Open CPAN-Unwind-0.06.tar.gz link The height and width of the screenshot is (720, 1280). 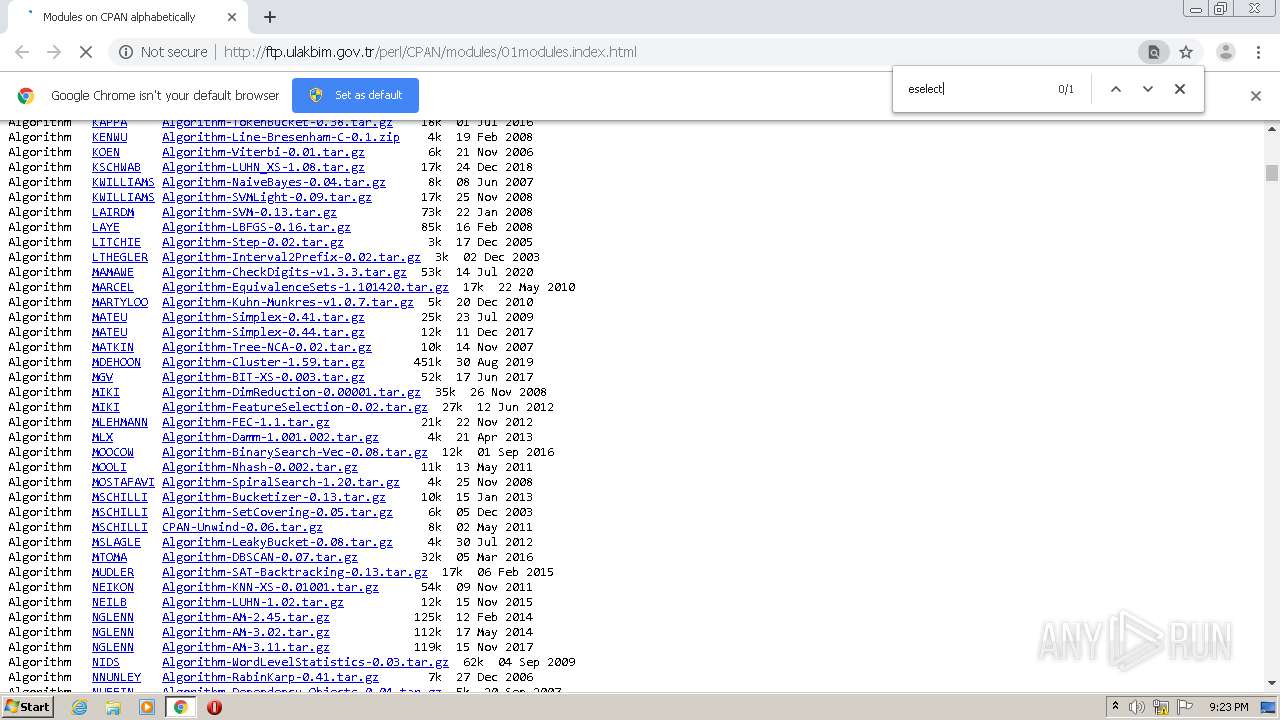242,527
